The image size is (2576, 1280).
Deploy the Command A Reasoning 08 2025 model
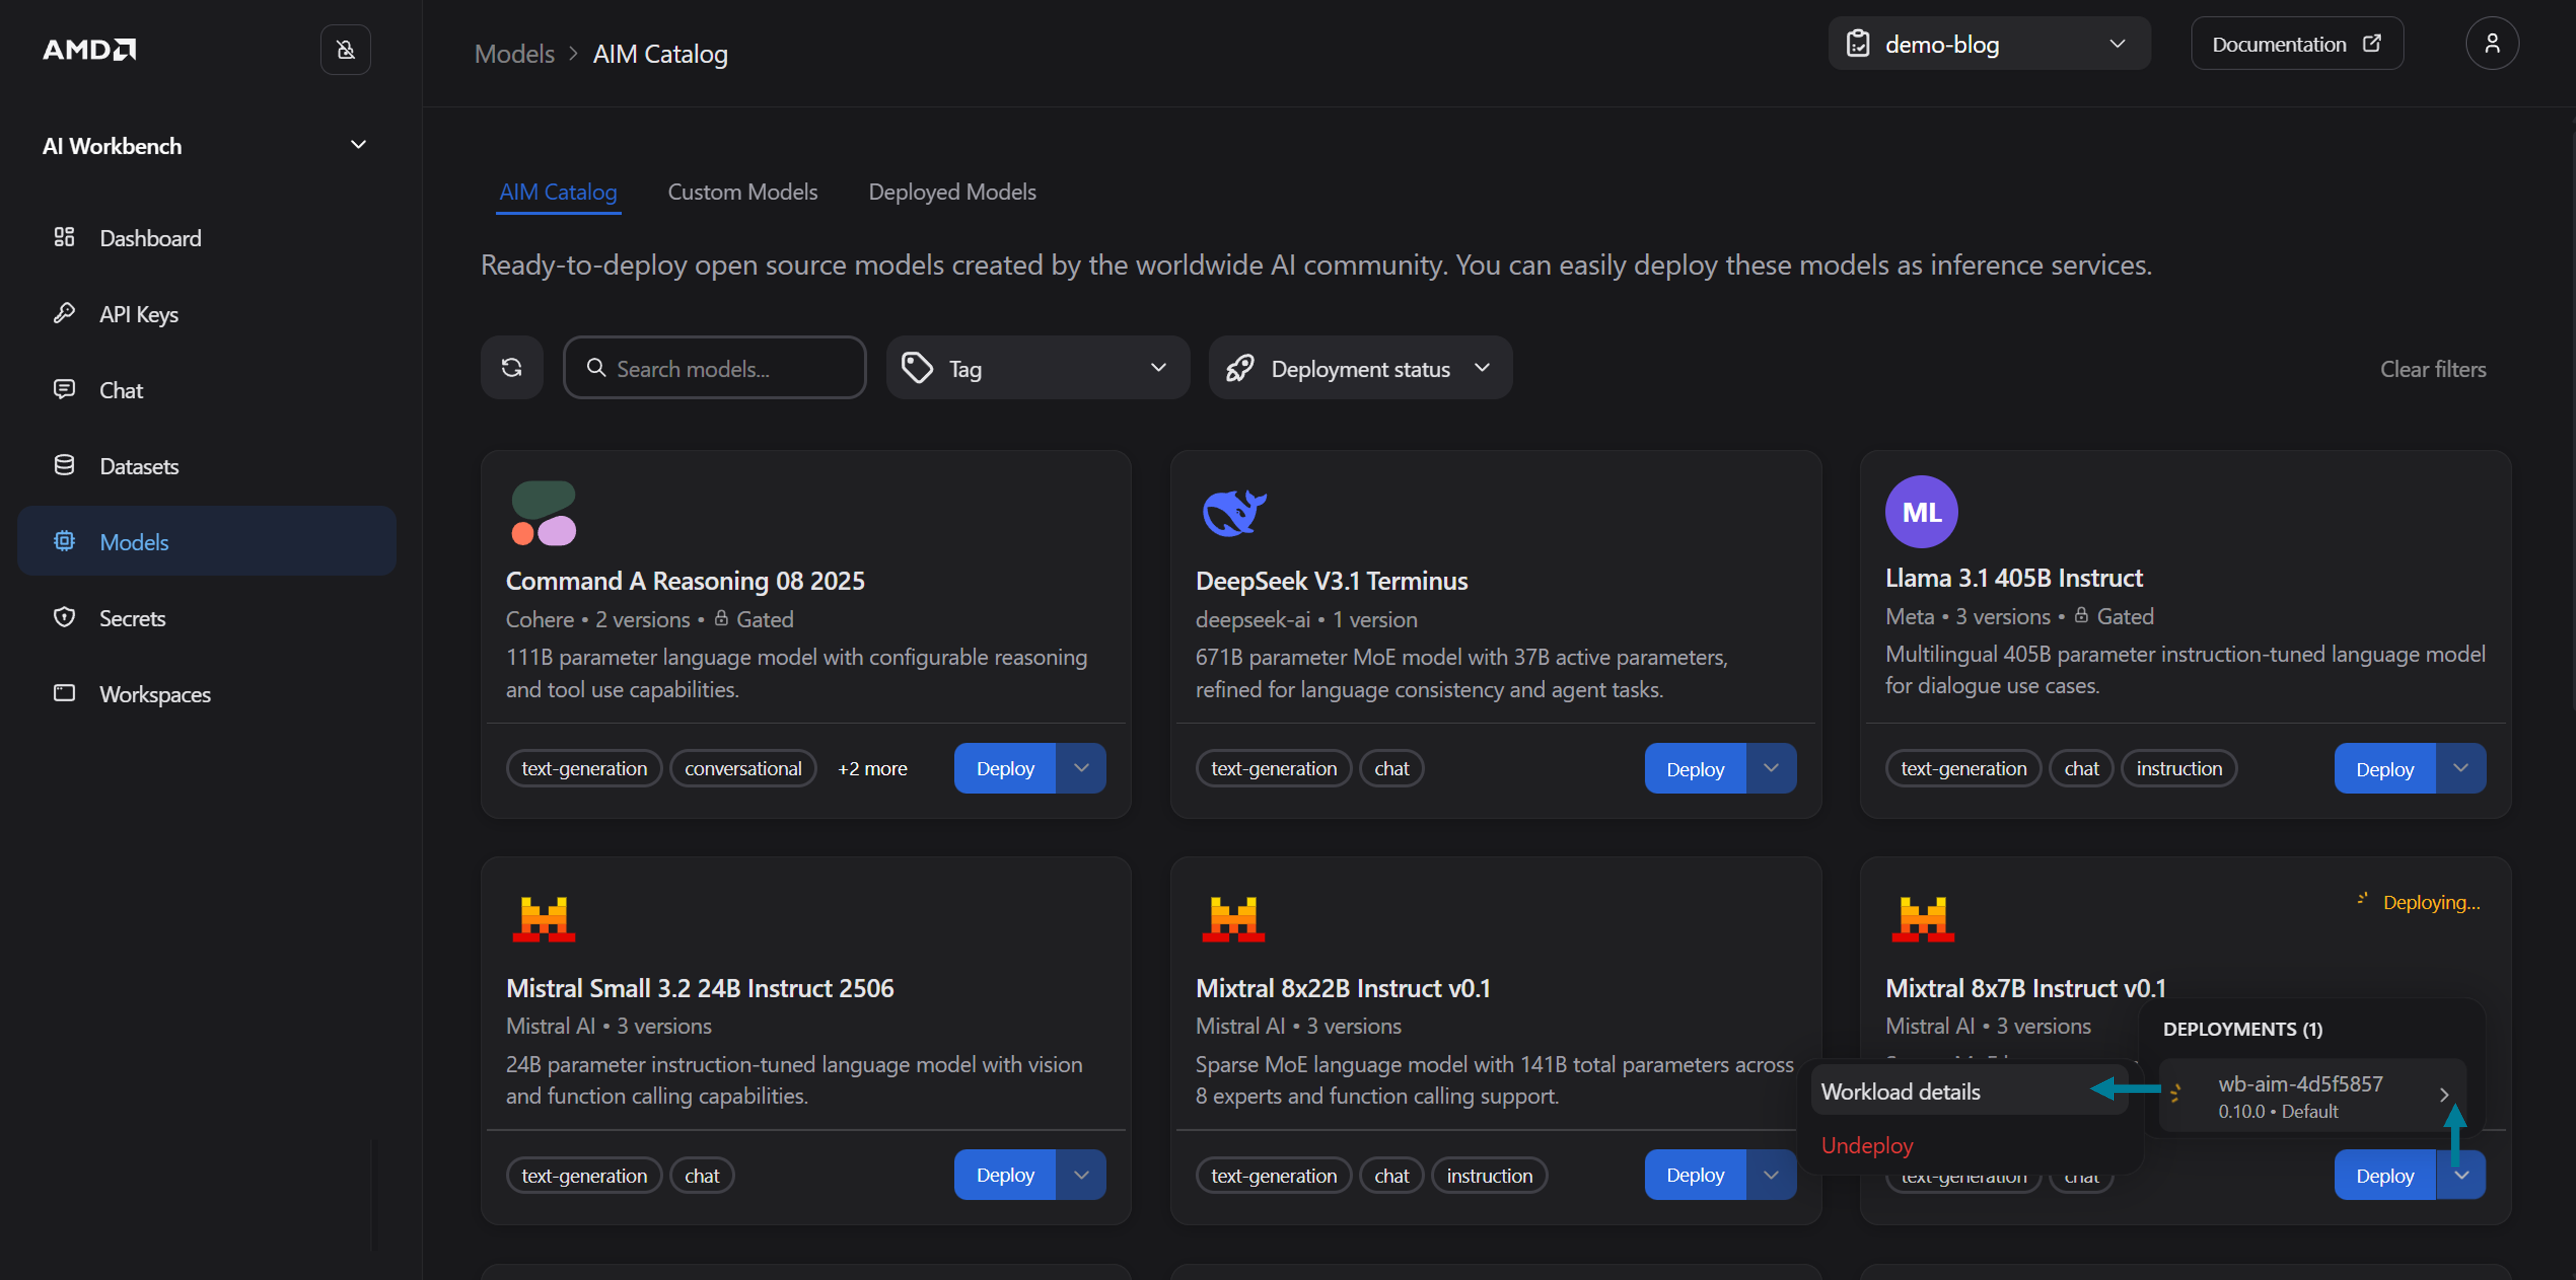[x=1004, y=768]
